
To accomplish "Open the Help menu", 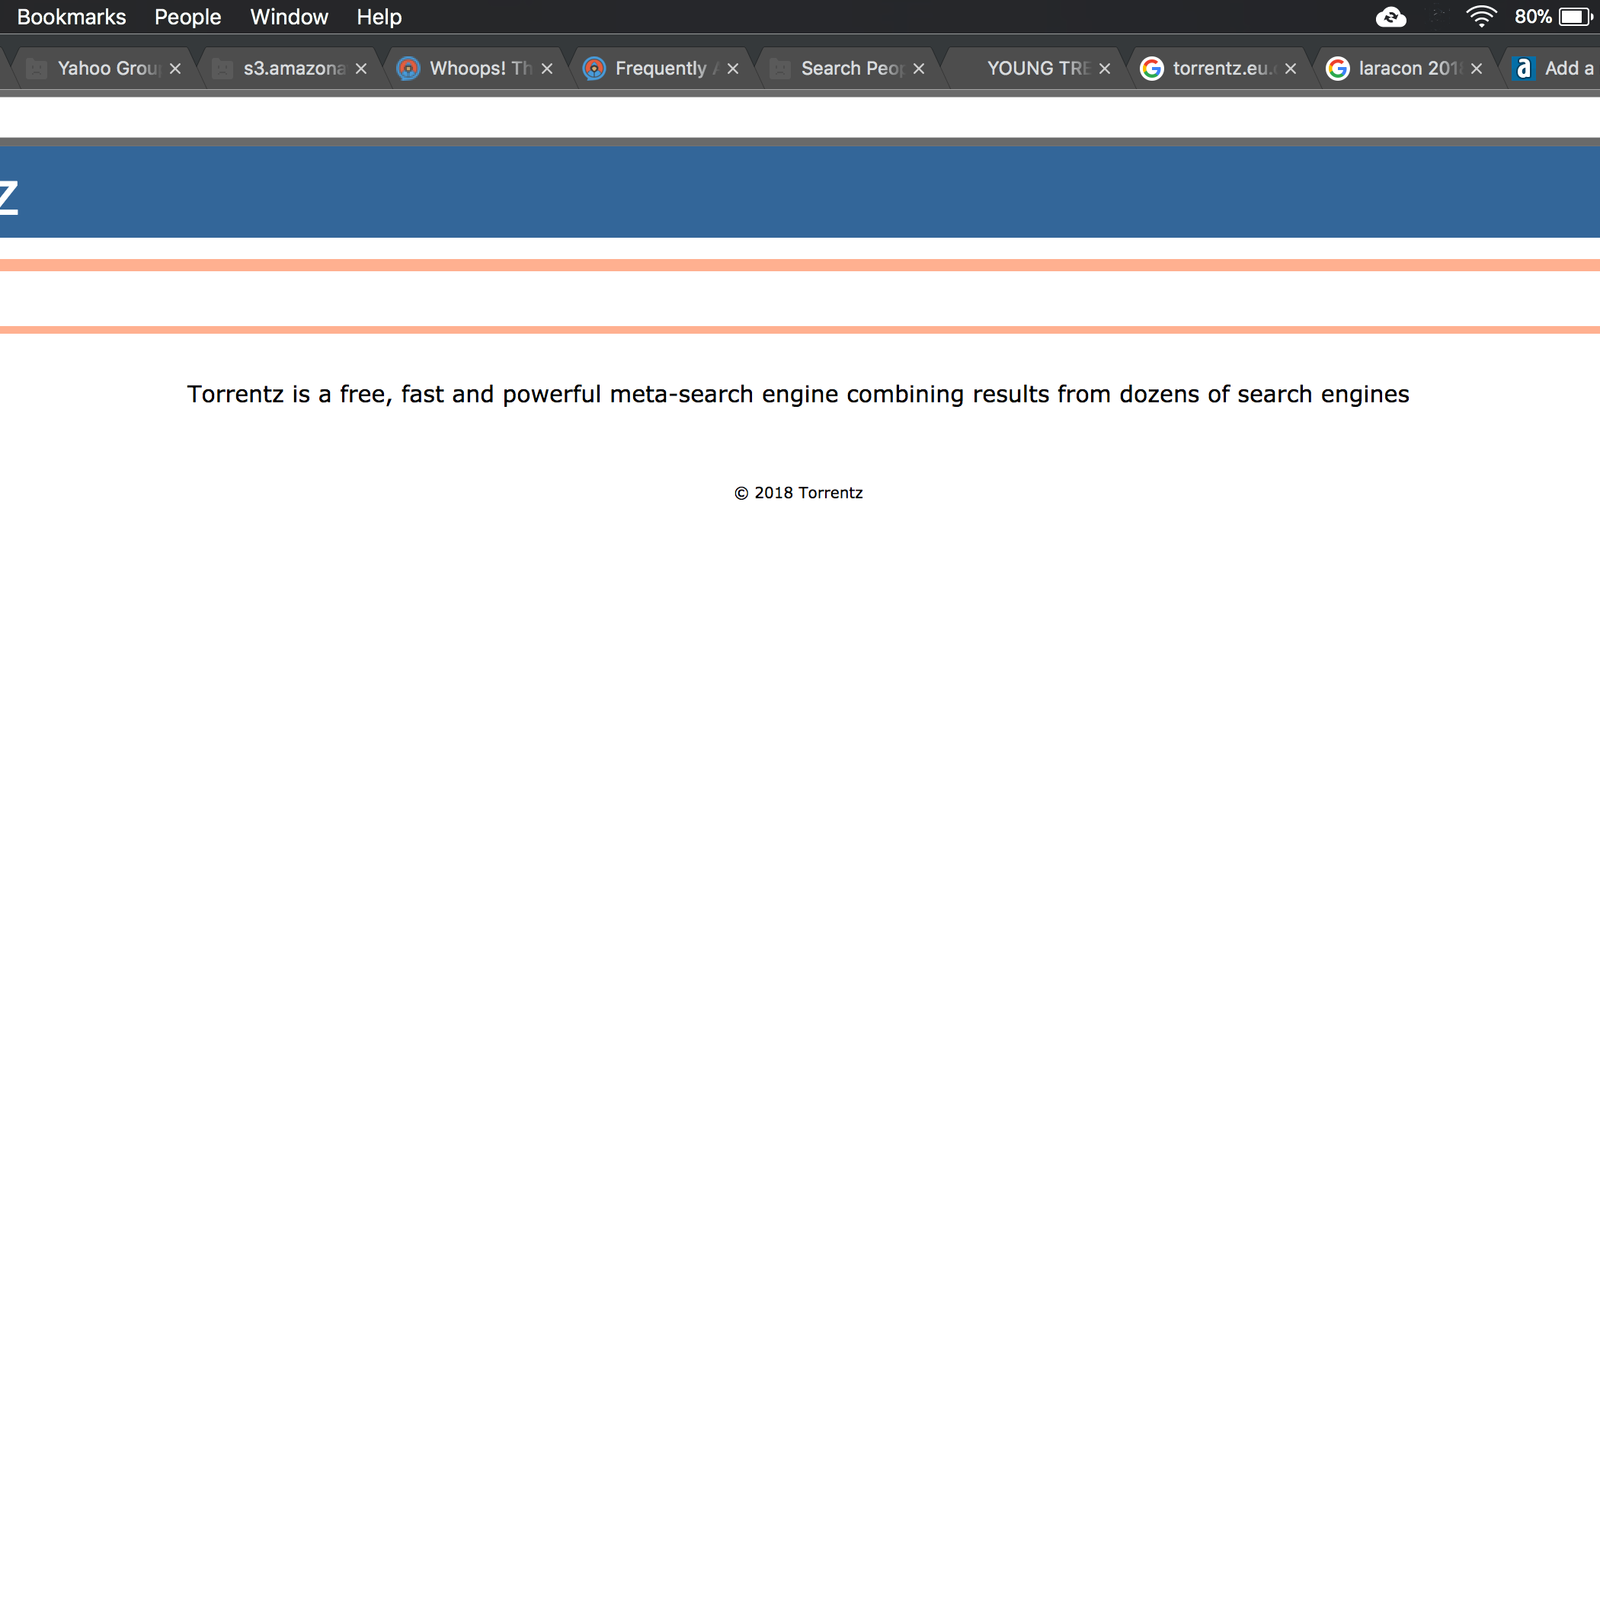I will tap(379, 17).
